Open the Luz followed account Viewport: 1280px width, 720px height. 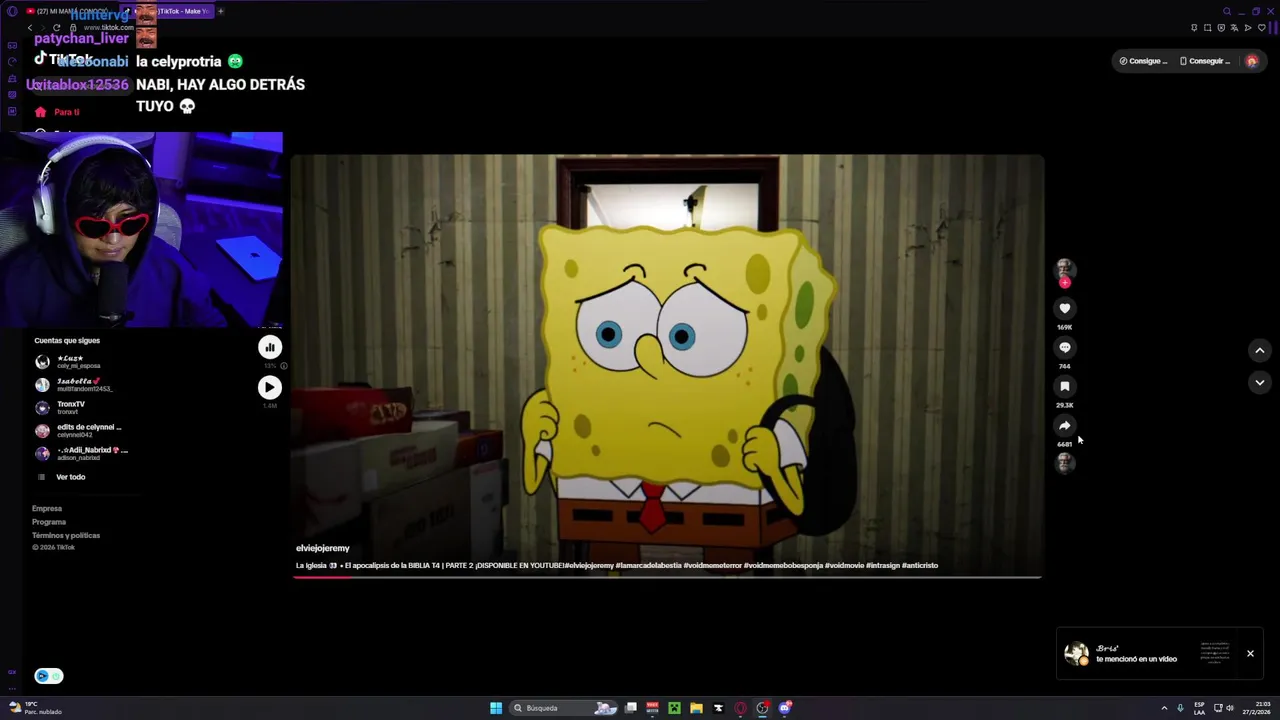coord(80,361)
